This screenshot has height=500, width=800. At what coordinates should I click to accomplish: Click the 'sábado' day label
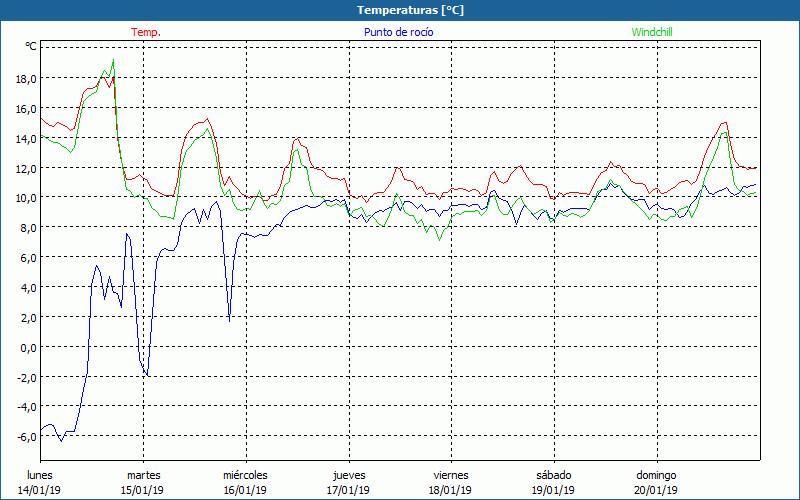554,475
